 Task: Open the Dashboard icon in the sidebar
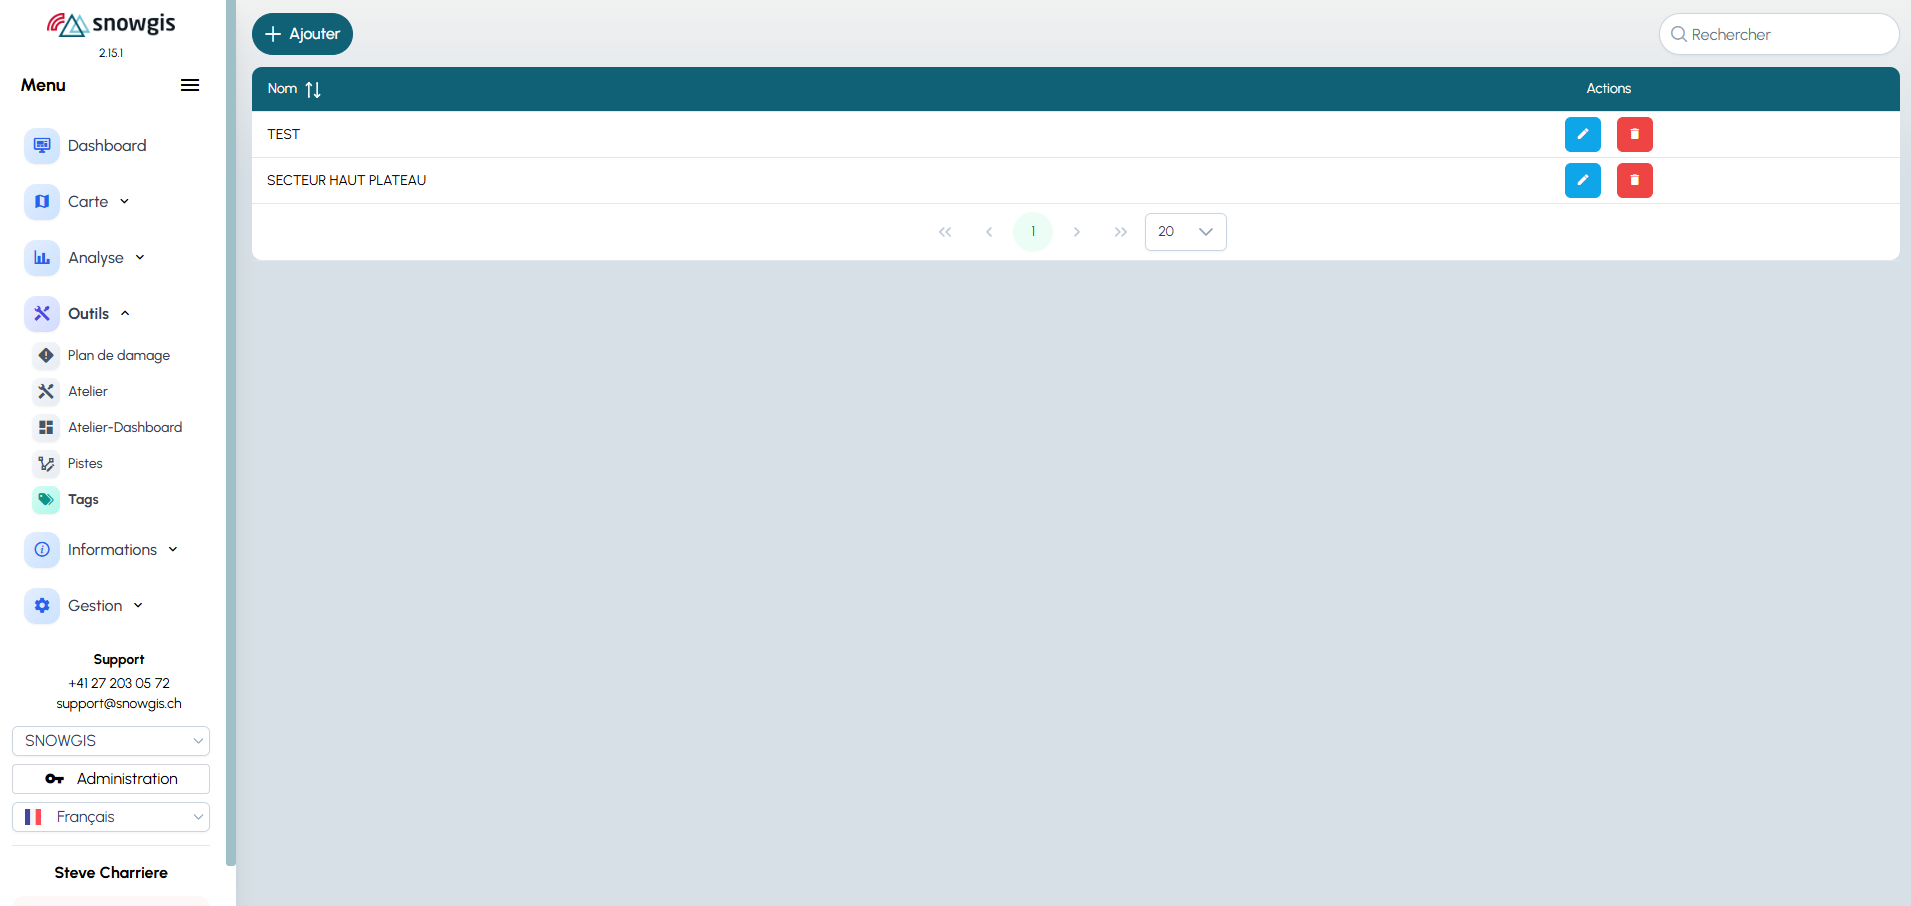[42, 146]
